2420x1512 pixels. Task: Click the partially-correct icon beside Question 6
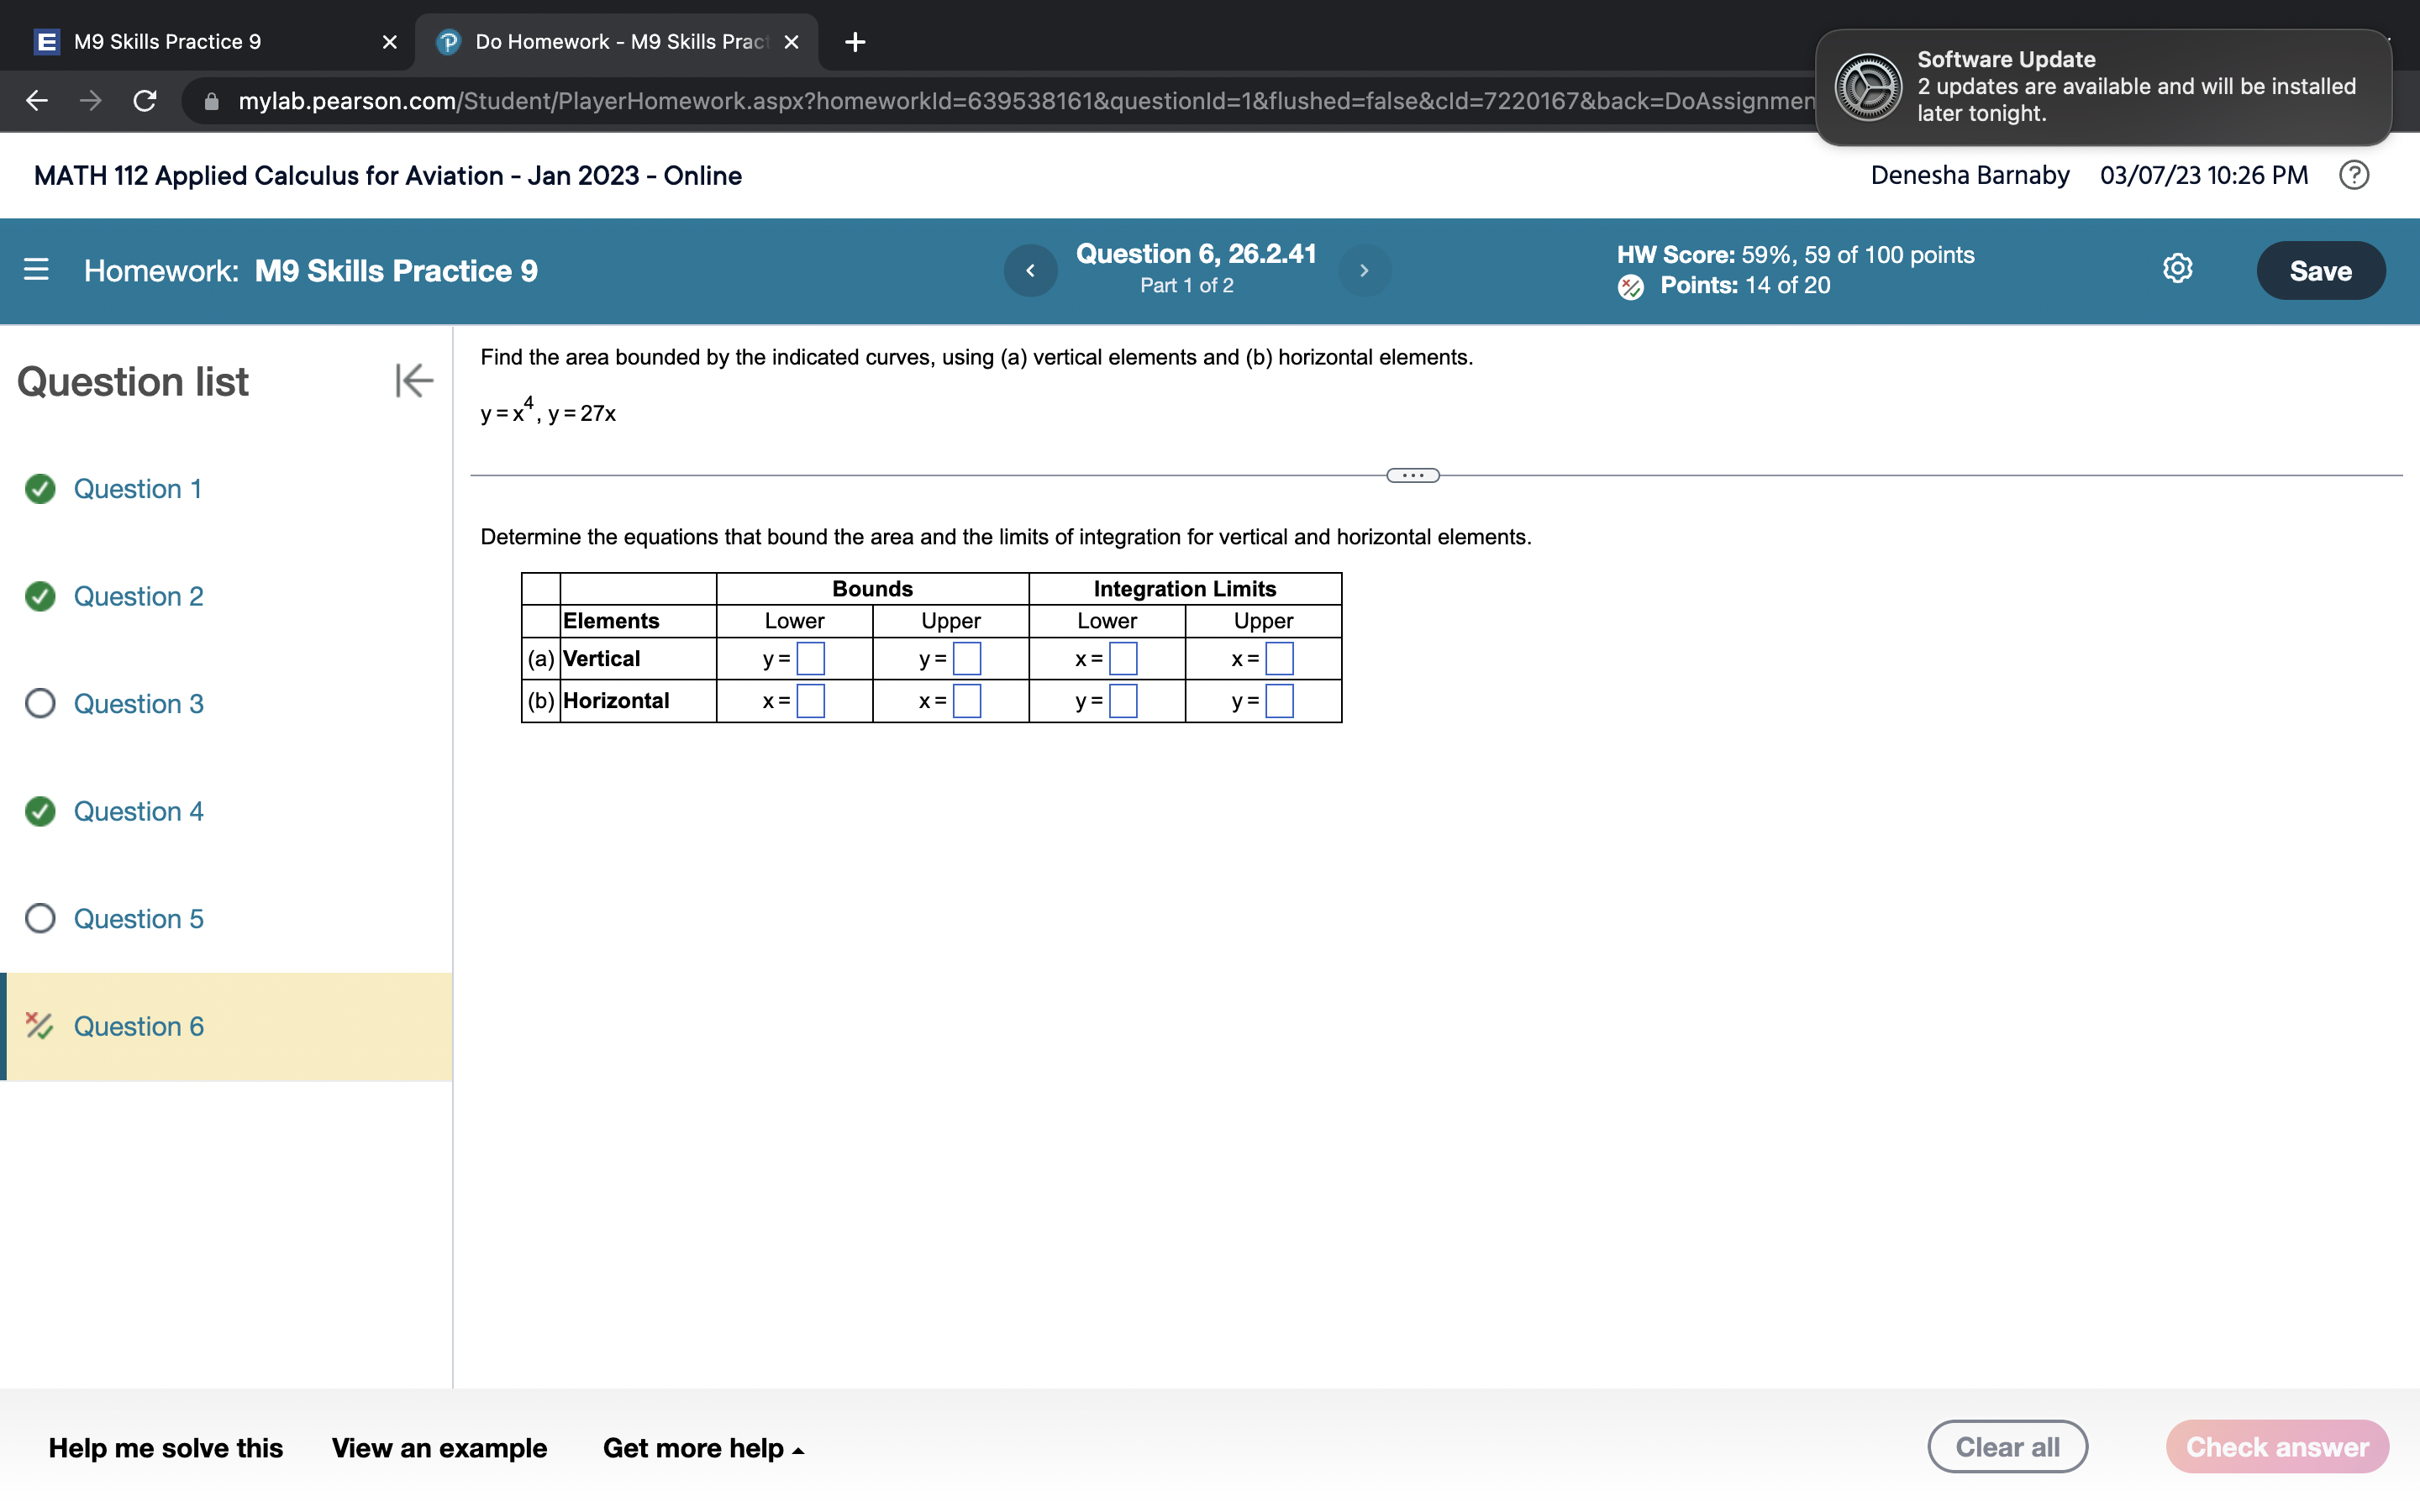click(40, 1026)
